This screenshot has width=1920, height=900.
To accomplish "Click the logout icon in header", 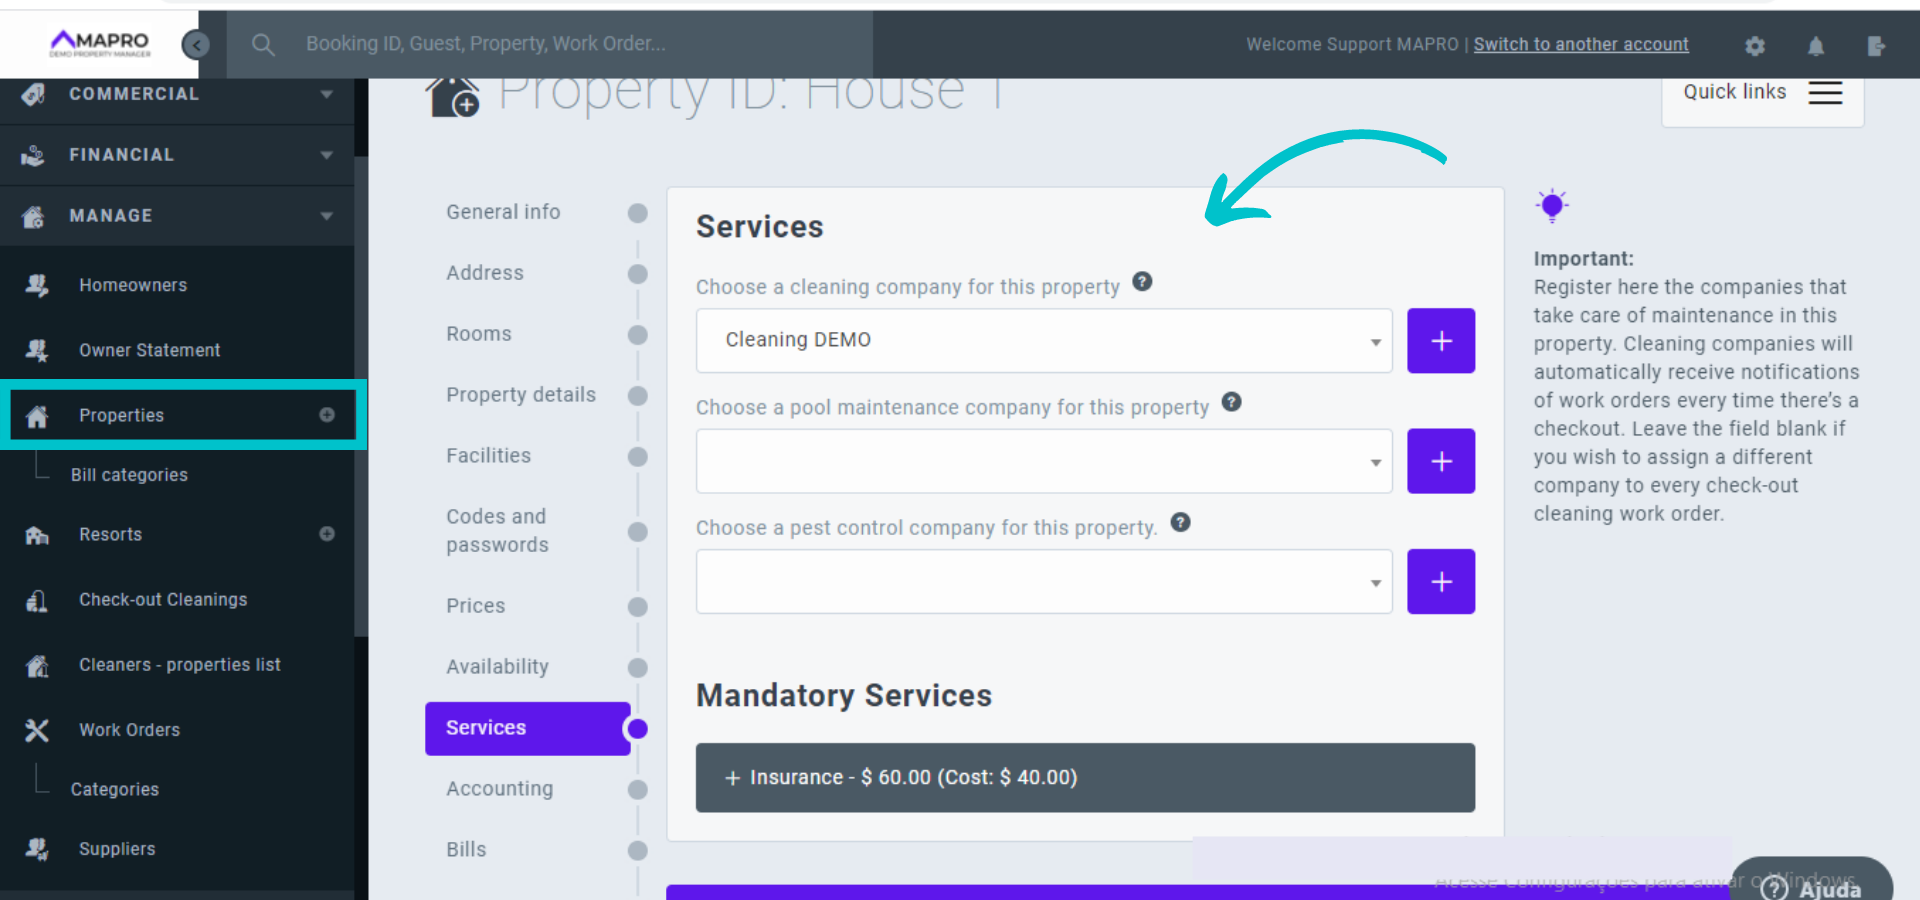I will click(1876, 46).
